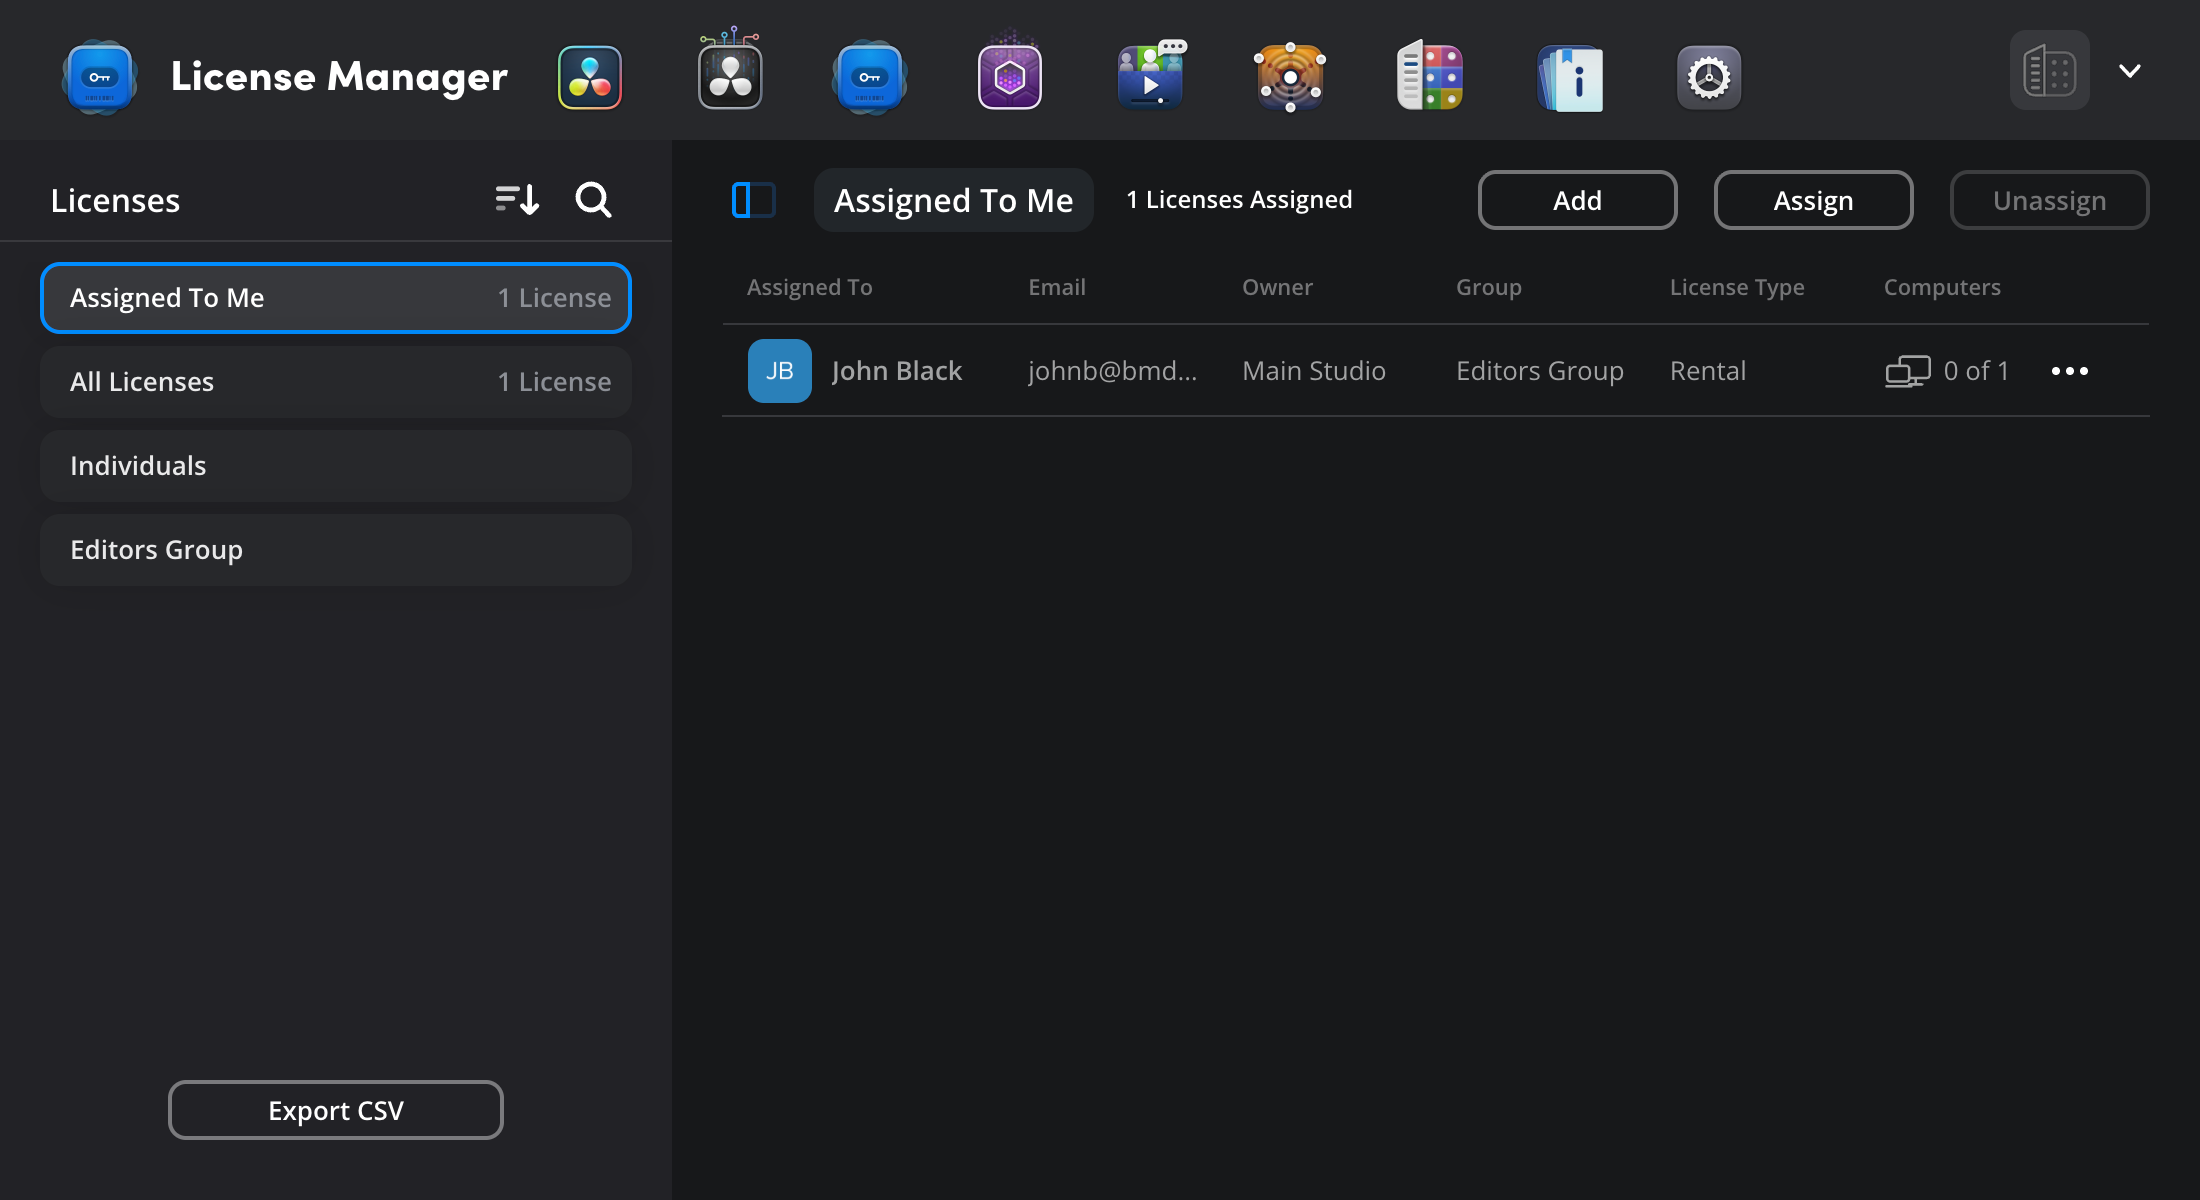
Task: Select the All Licenses list item
Action: point(336,381)
